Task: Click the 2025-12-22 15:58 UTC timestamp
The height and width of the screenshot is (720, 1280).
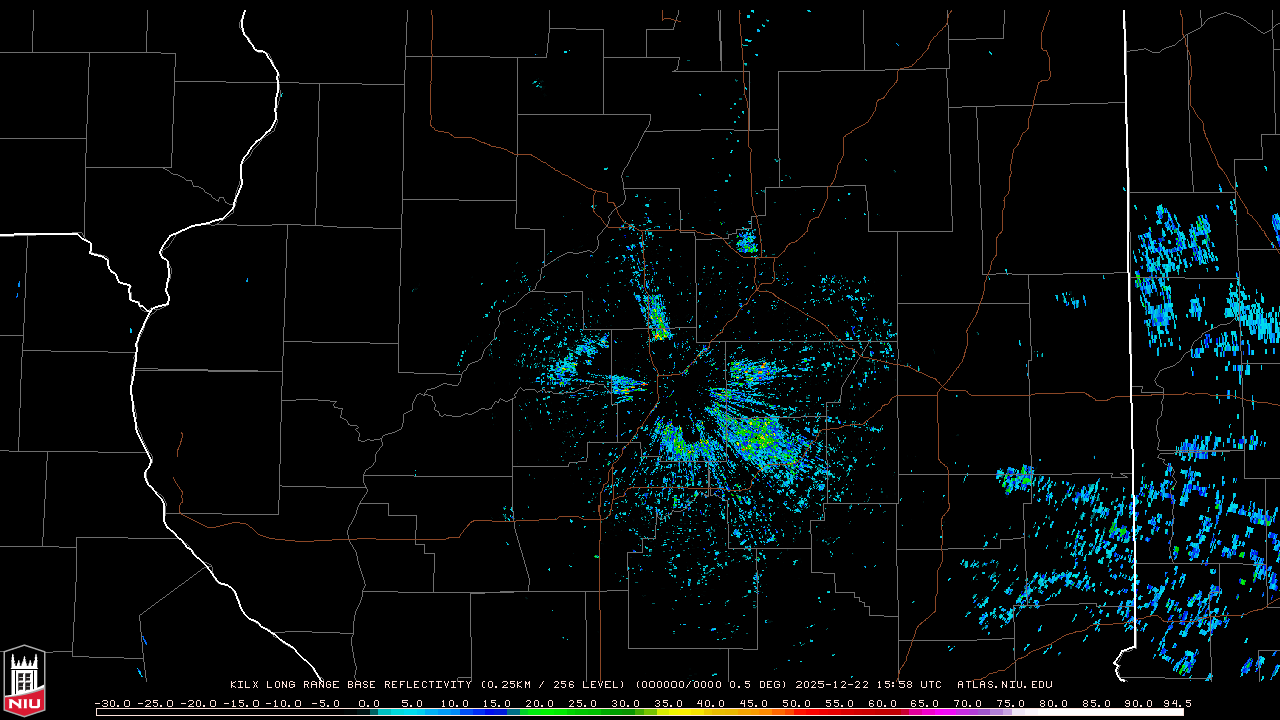Action: point(868,685)
